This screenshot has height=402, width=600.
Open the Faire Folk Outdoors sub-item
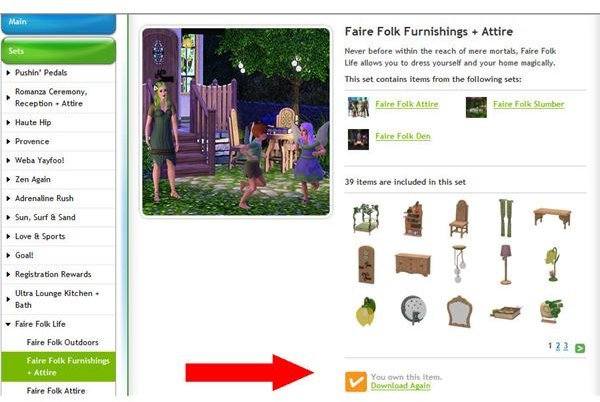[62, 342]
